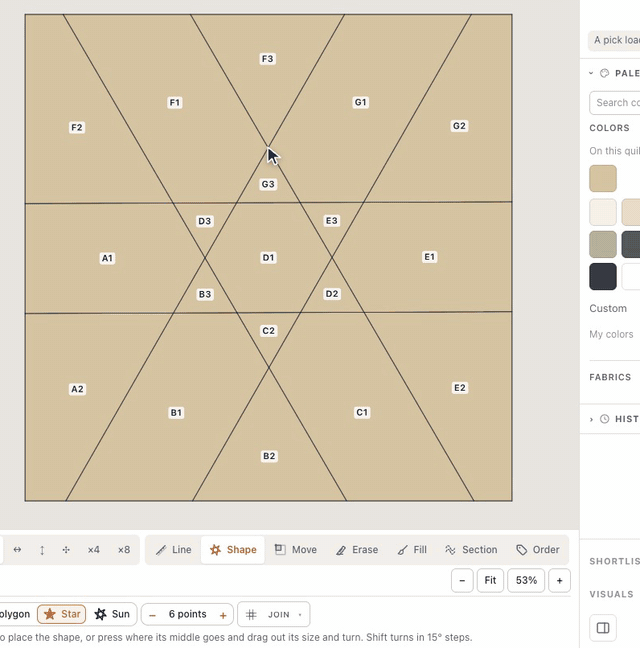Viewport: 640px width, 648px height.
Task: Switch to the Move tool
Action: [x=296, y=550]
